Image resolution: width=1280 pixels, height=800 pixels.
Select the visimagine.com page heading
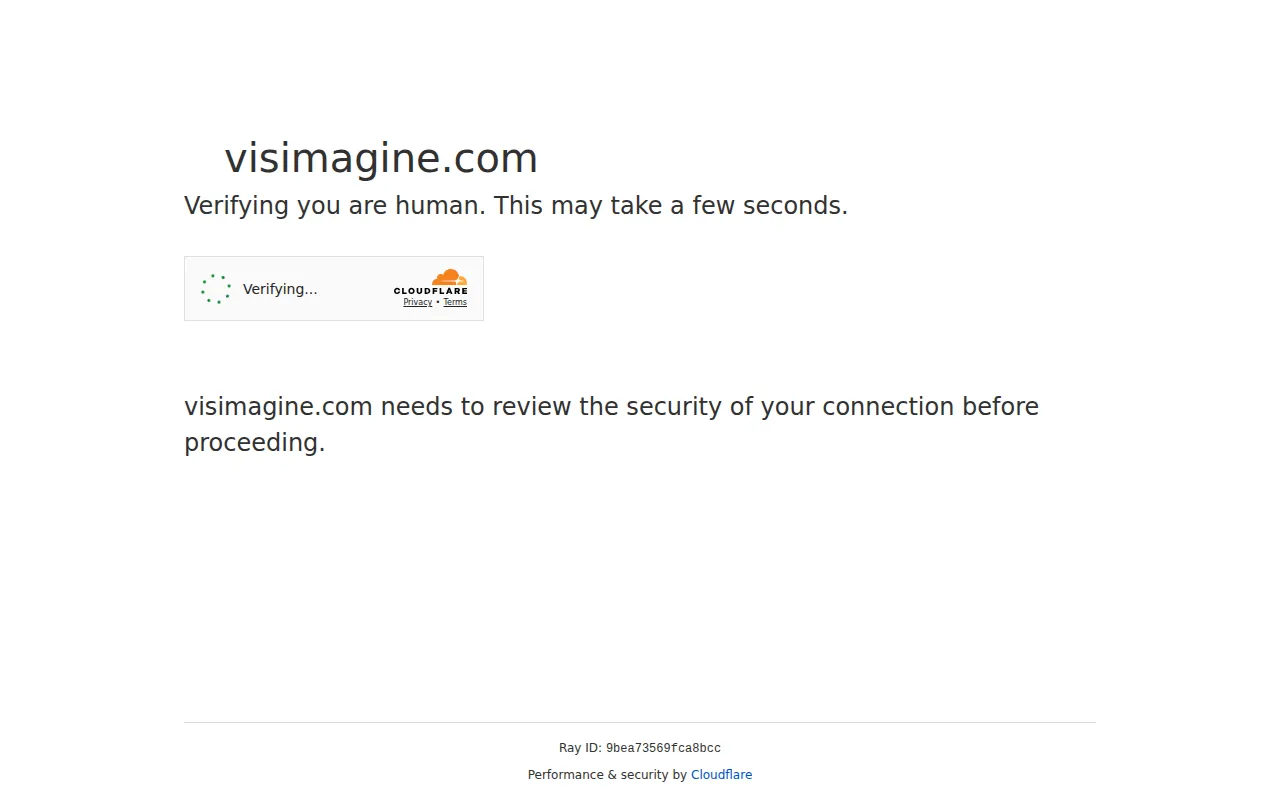point(381,158)
